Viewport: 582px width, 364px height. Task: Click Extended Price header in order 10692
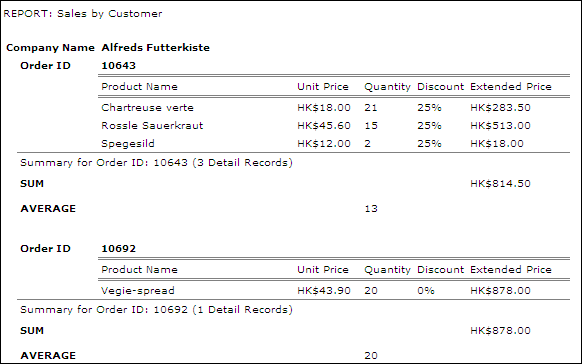click(511, 269)
